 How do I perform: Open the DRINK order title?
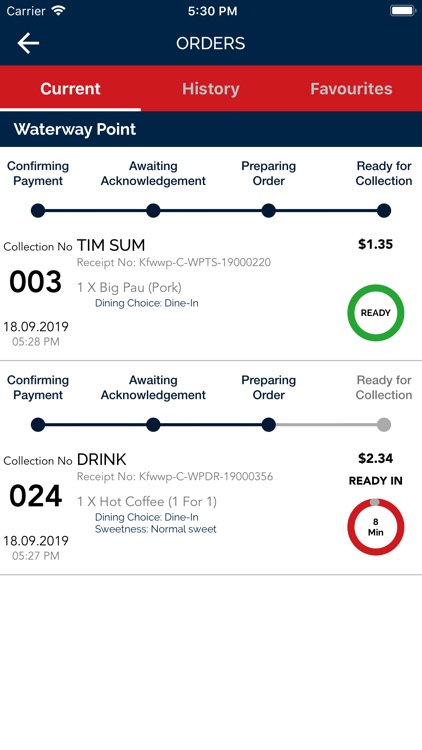101,460
